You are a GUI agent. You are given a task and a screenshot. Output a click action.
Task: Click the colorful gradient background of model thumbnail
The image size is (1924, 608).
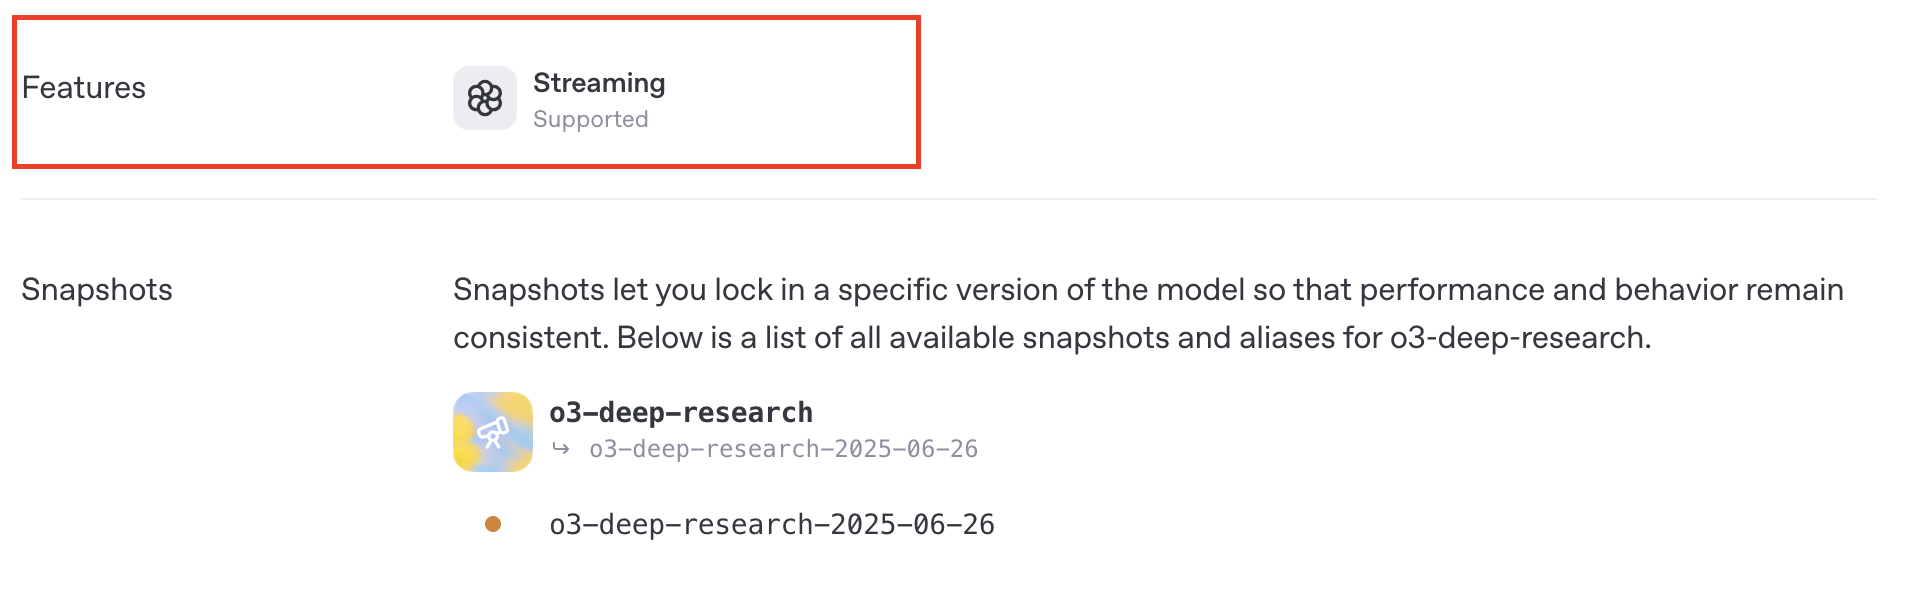click(468, 456)
